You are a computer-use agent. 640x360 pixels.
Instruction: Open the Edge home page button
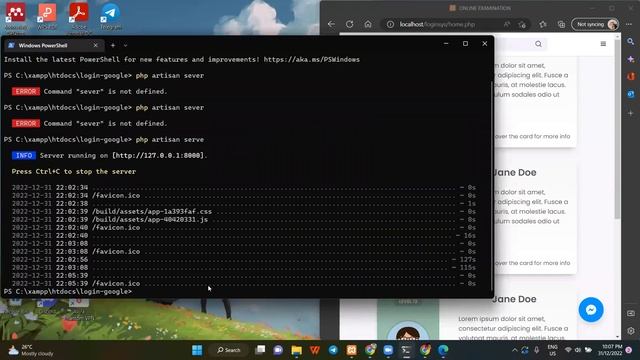368,24
